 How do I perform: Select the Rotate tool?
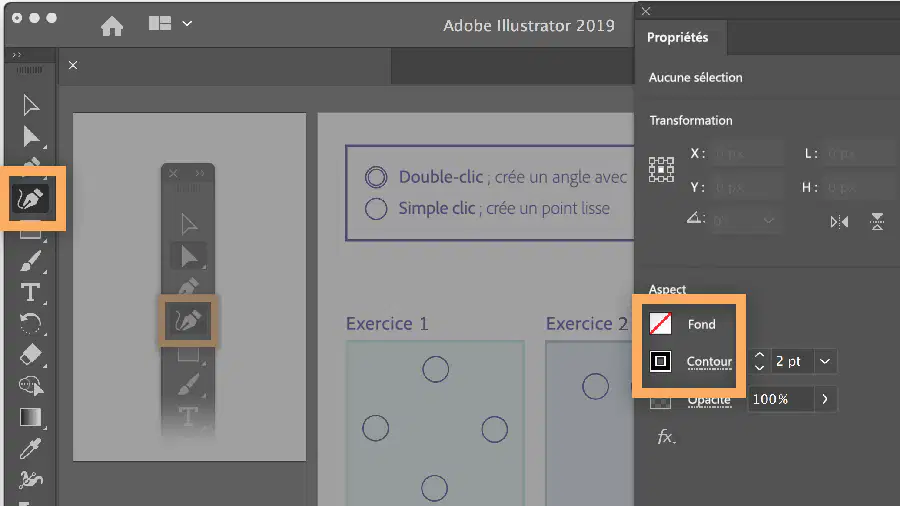pyautogui.click(x=30, y=324)
